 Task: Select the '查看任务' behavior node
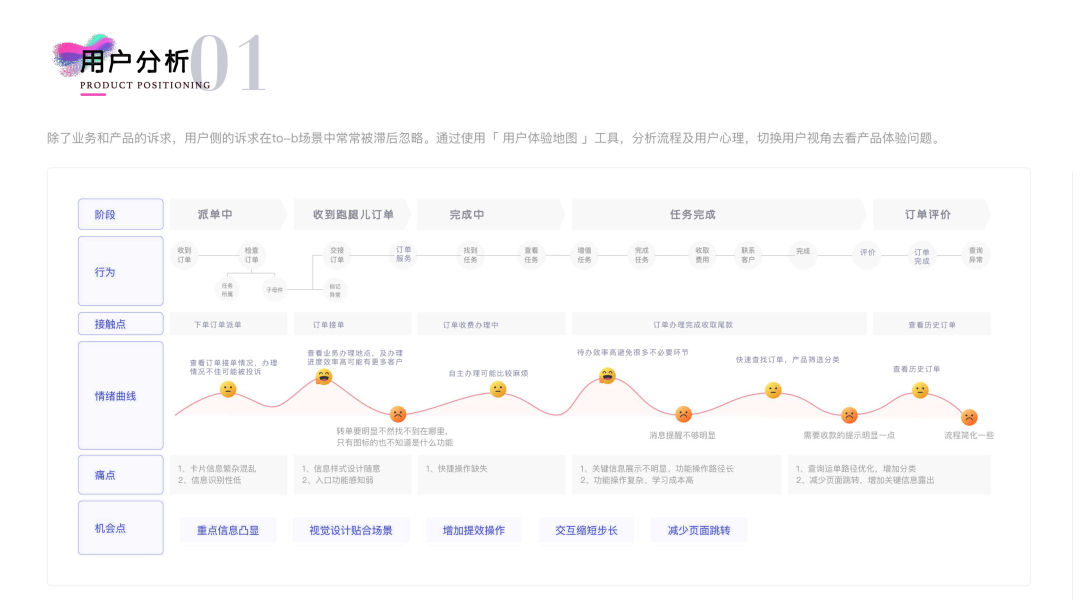coord(532,255)
